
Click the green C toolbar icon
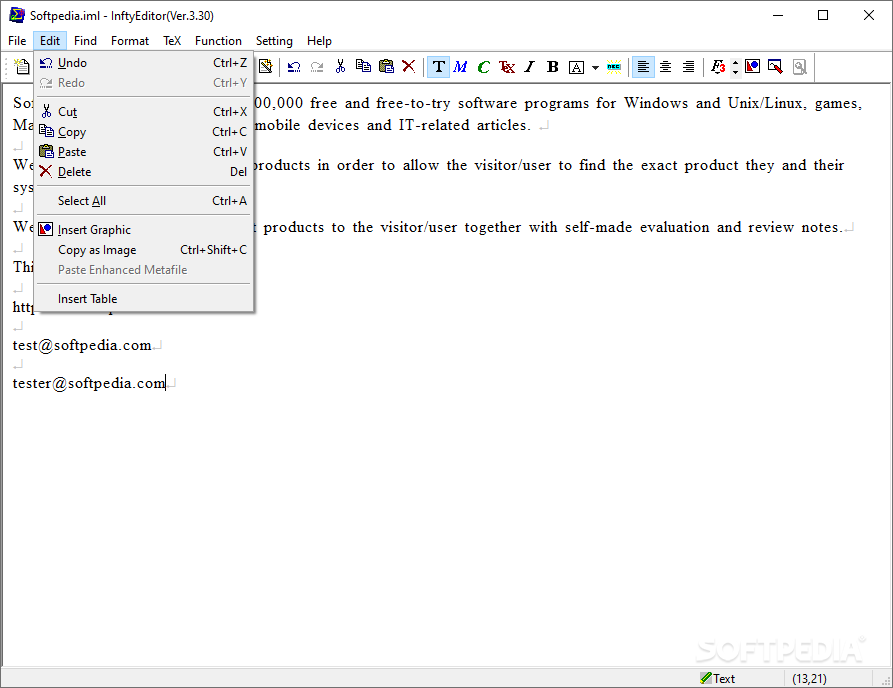[484, 67]
